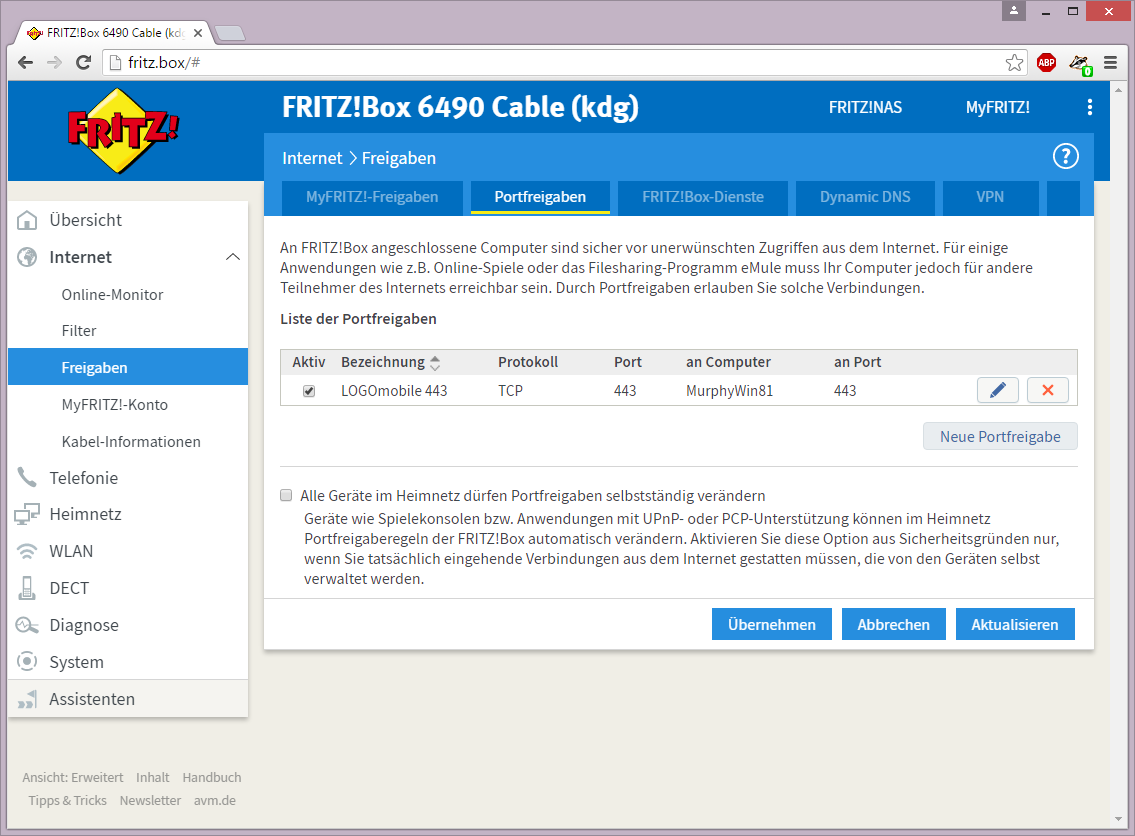1135x836 pixels.
Task: Click the Protokoll column header
Action: (528, 362)
